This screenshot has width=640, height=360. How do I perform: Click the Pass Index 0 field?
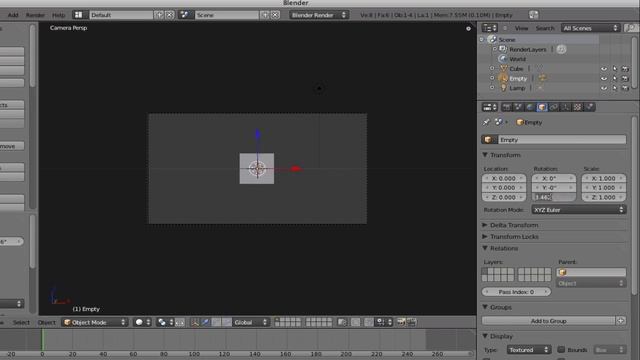[x=516, y=292]
